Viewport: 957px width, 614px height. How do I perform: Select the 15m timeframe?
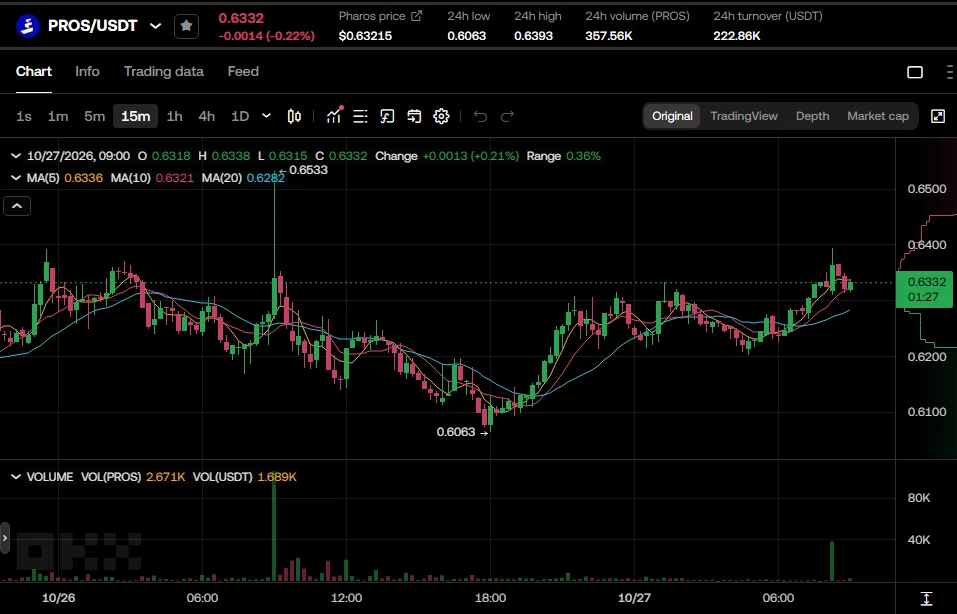point(135,116)
